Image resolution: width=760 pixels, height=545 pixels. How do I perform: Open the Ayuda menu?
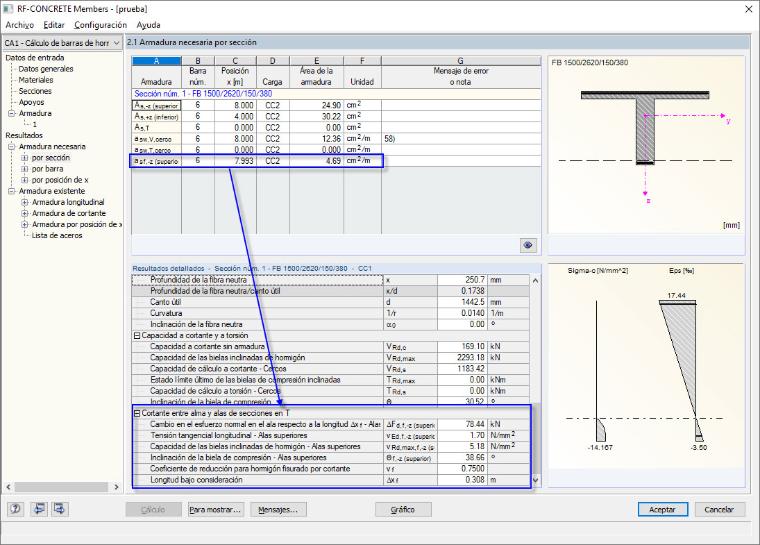tap(148, 25)
